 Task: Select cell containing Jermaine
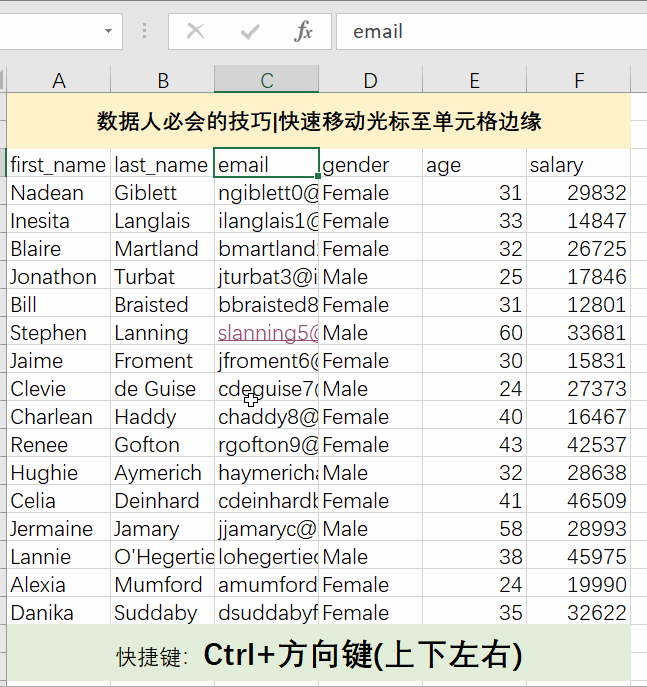coord(59,528)
